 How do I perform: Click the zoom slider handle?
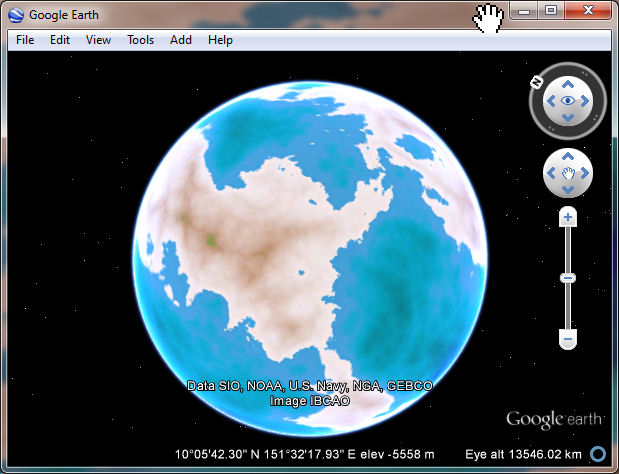pos(568,278)
